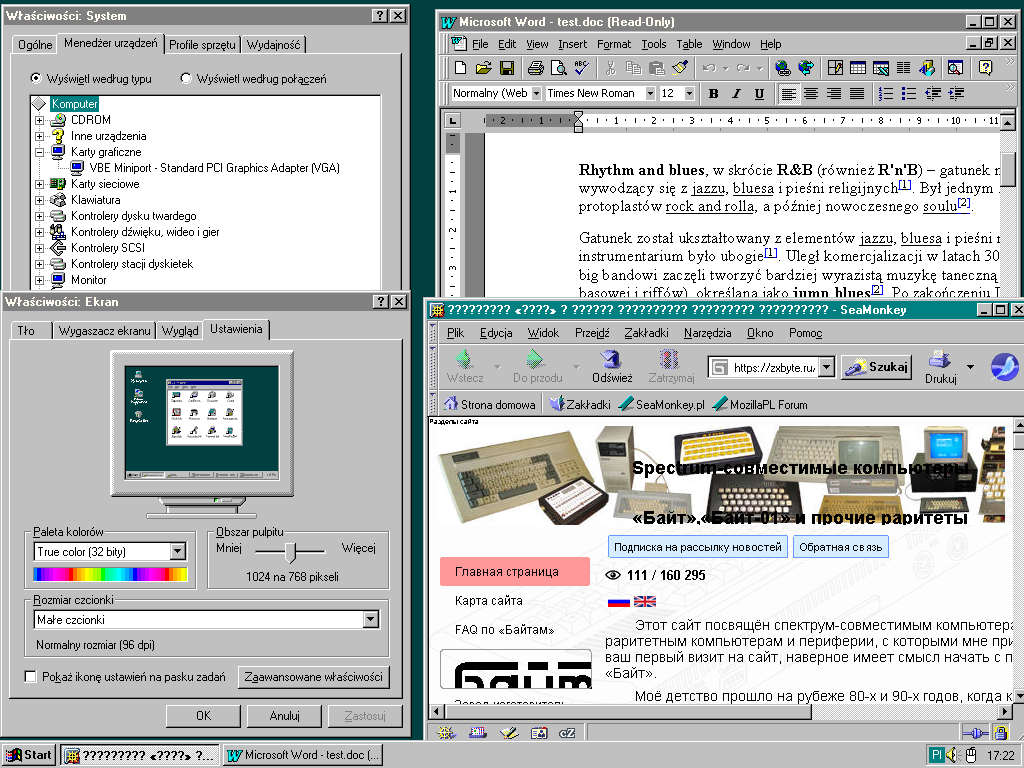Switch to Microsoft Word taskbar button
Viewport: 1024px width, 768px height.
302,755
